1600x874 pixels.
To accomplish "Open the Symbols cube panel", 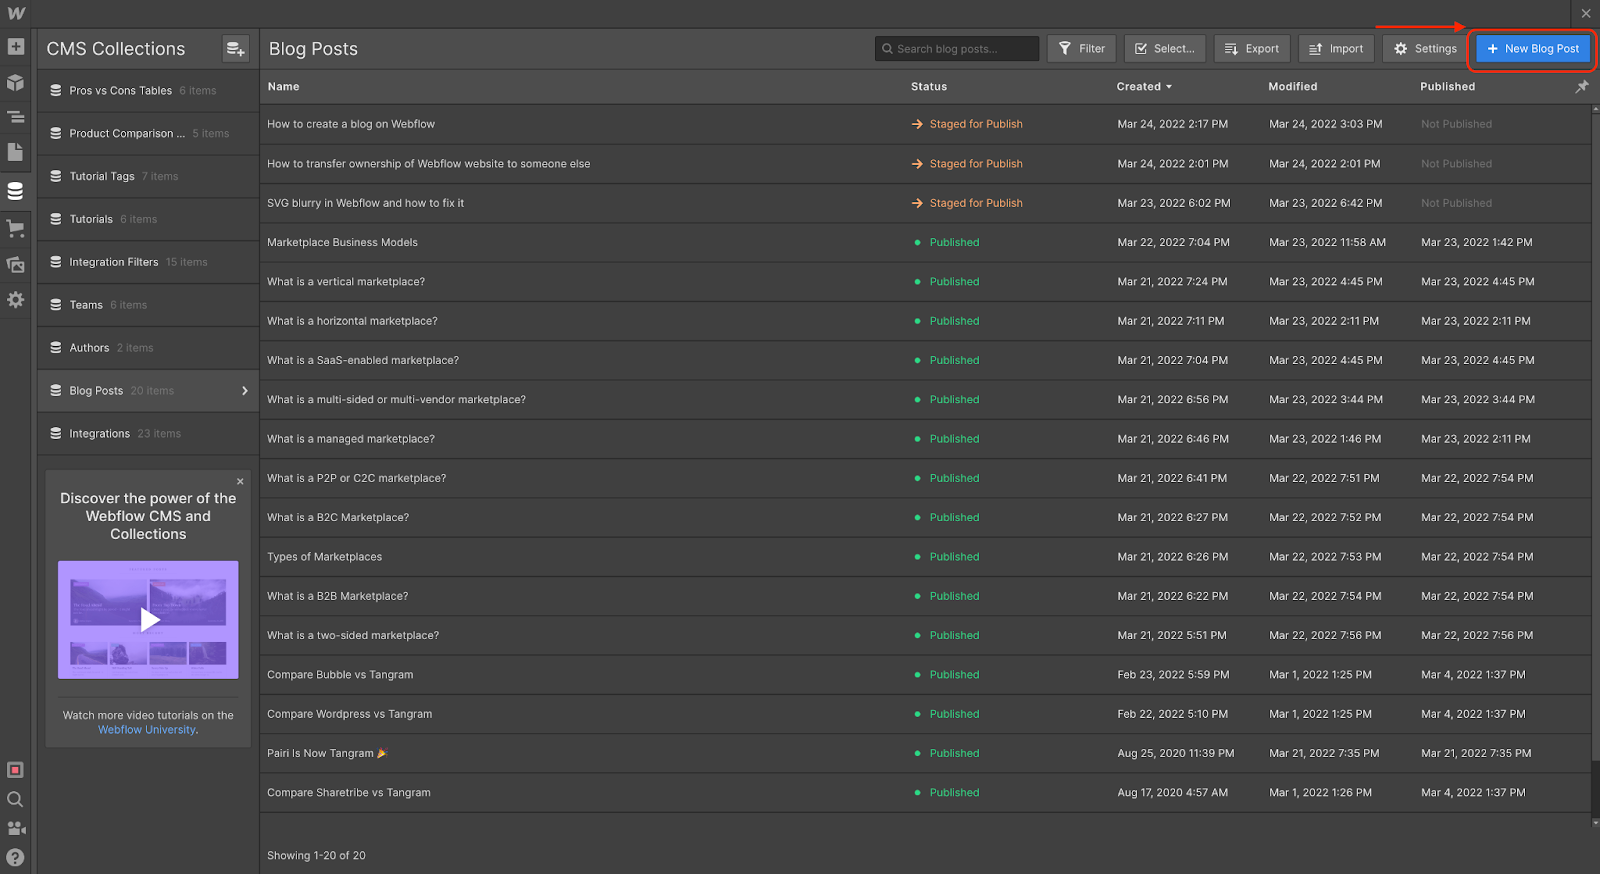I will (15, 83).
